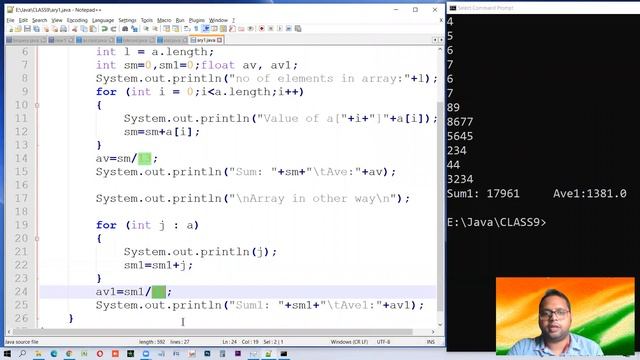Toggle Show All Characters icon
Image resolution: width=640 pixels, height=360 pixels.
pos(196,29)
